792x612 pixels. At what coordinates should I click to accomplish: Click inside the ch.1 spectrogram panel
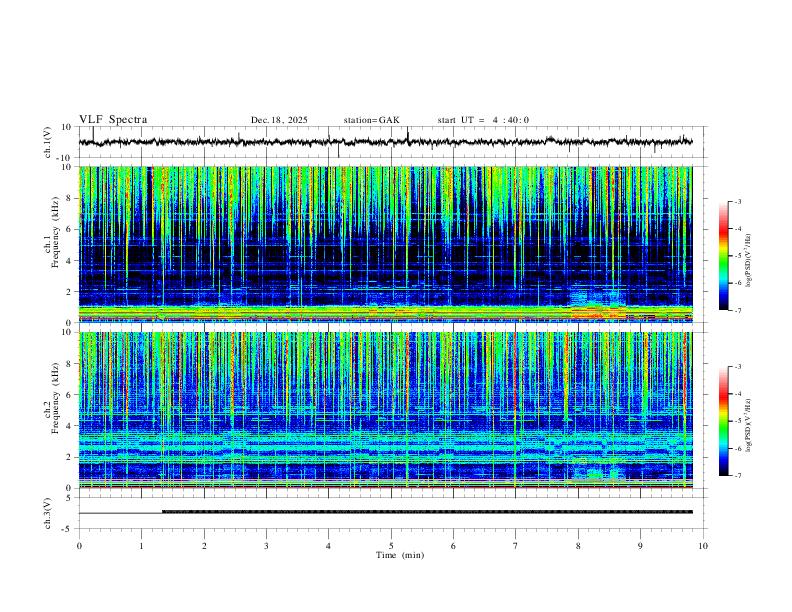386,244
